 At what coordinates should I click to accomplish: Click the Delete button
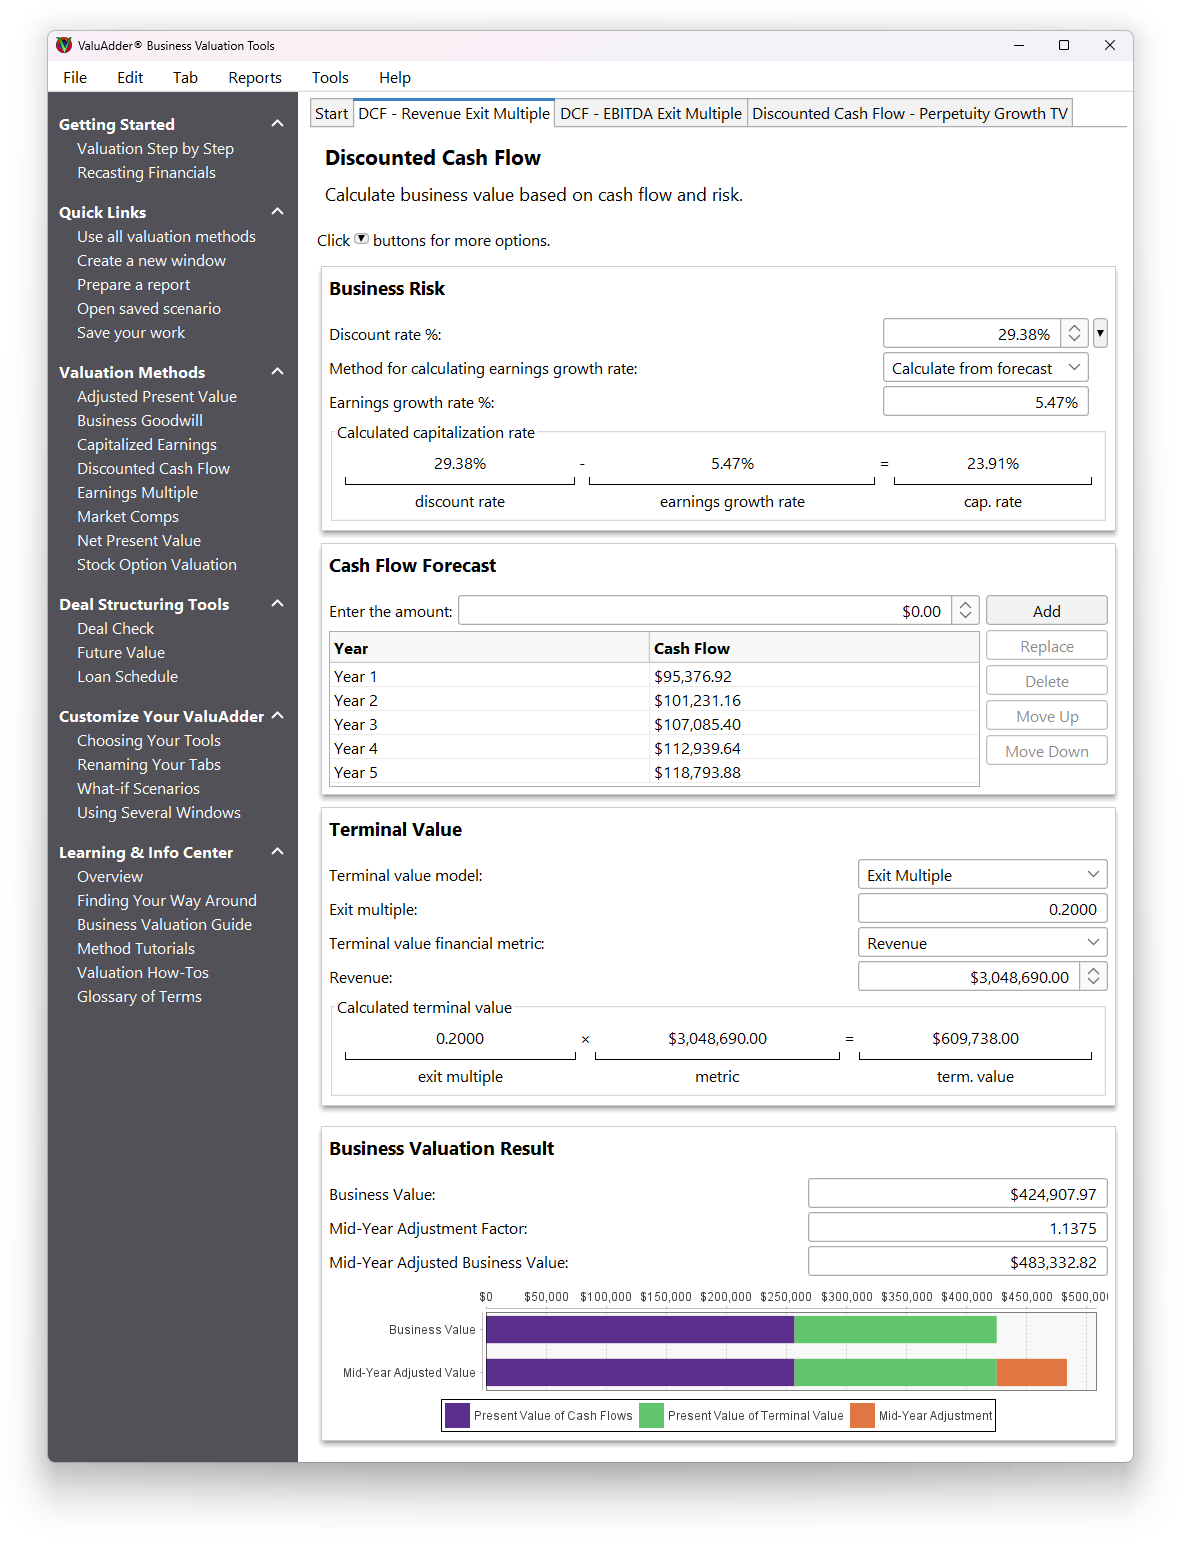[1047, 681]
